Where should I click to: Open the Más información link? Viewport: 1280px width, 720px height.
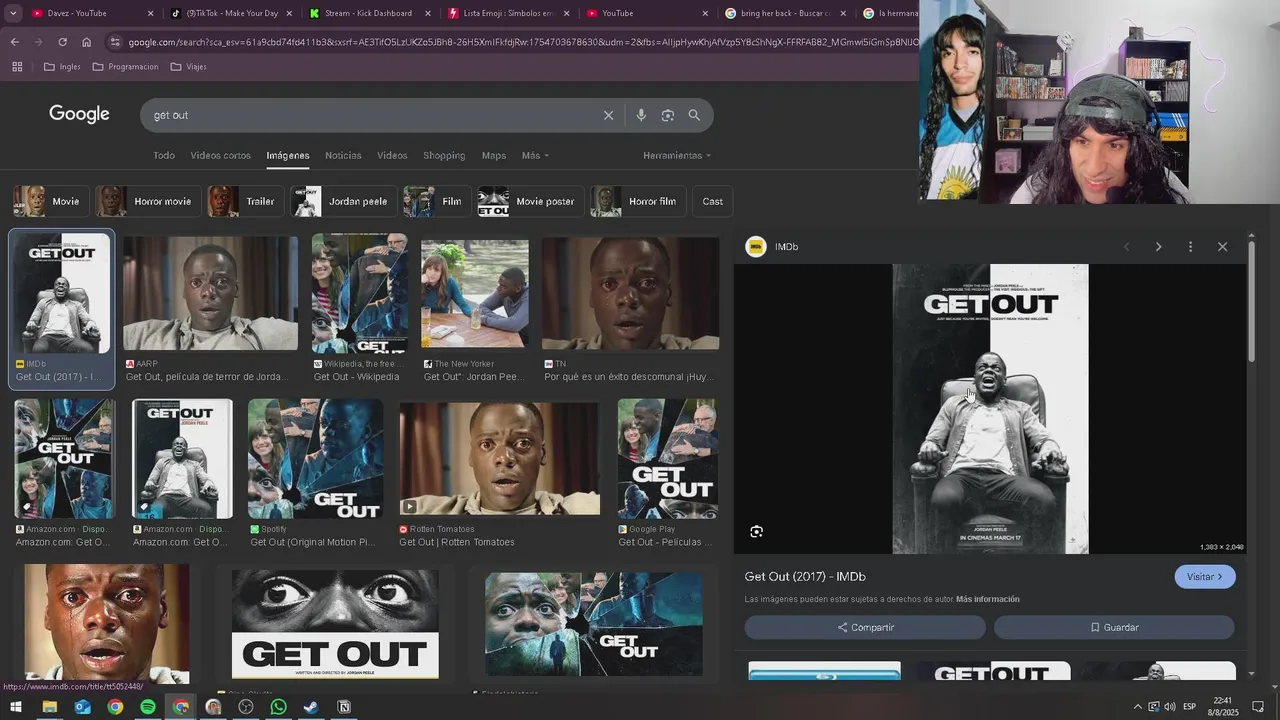(988, 600)
